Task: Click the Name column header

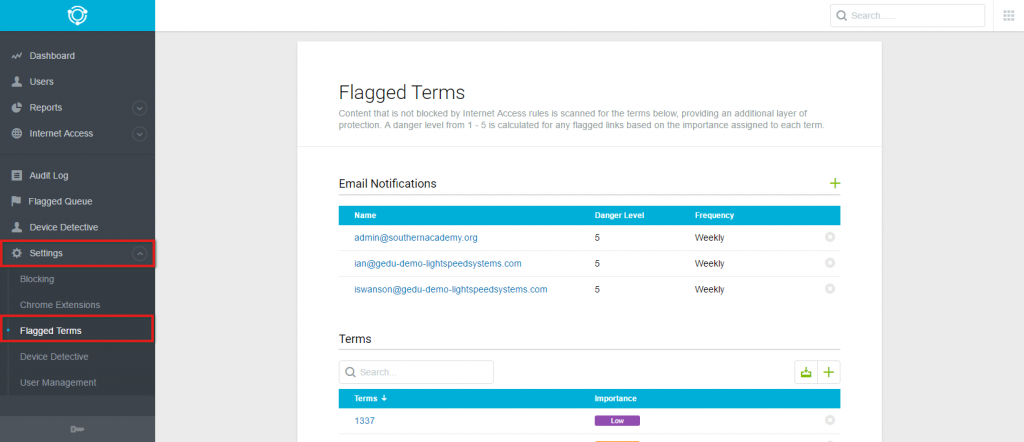Action: (x=365, y=215)
